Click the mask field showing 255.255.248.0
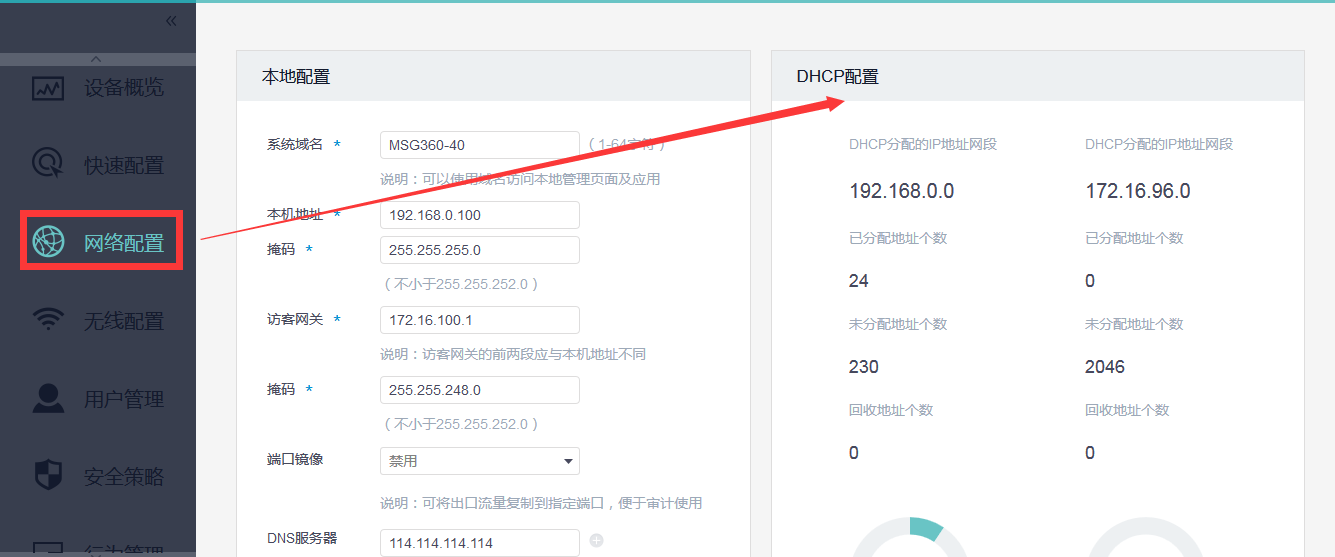The height and width of the screenshot is (557, 1335). point(480,390)
